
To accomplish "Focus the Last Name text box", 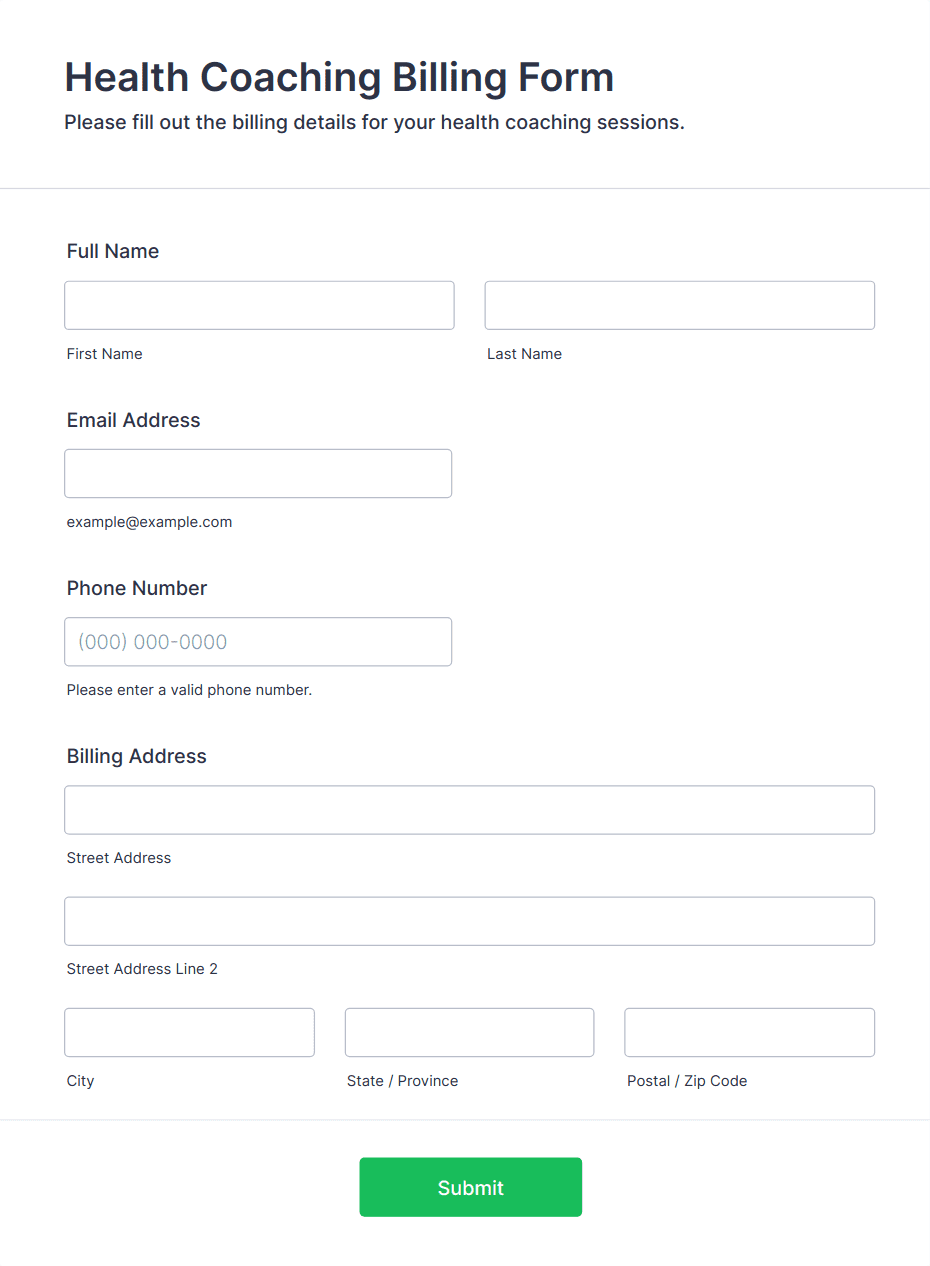I will [679, 305].
